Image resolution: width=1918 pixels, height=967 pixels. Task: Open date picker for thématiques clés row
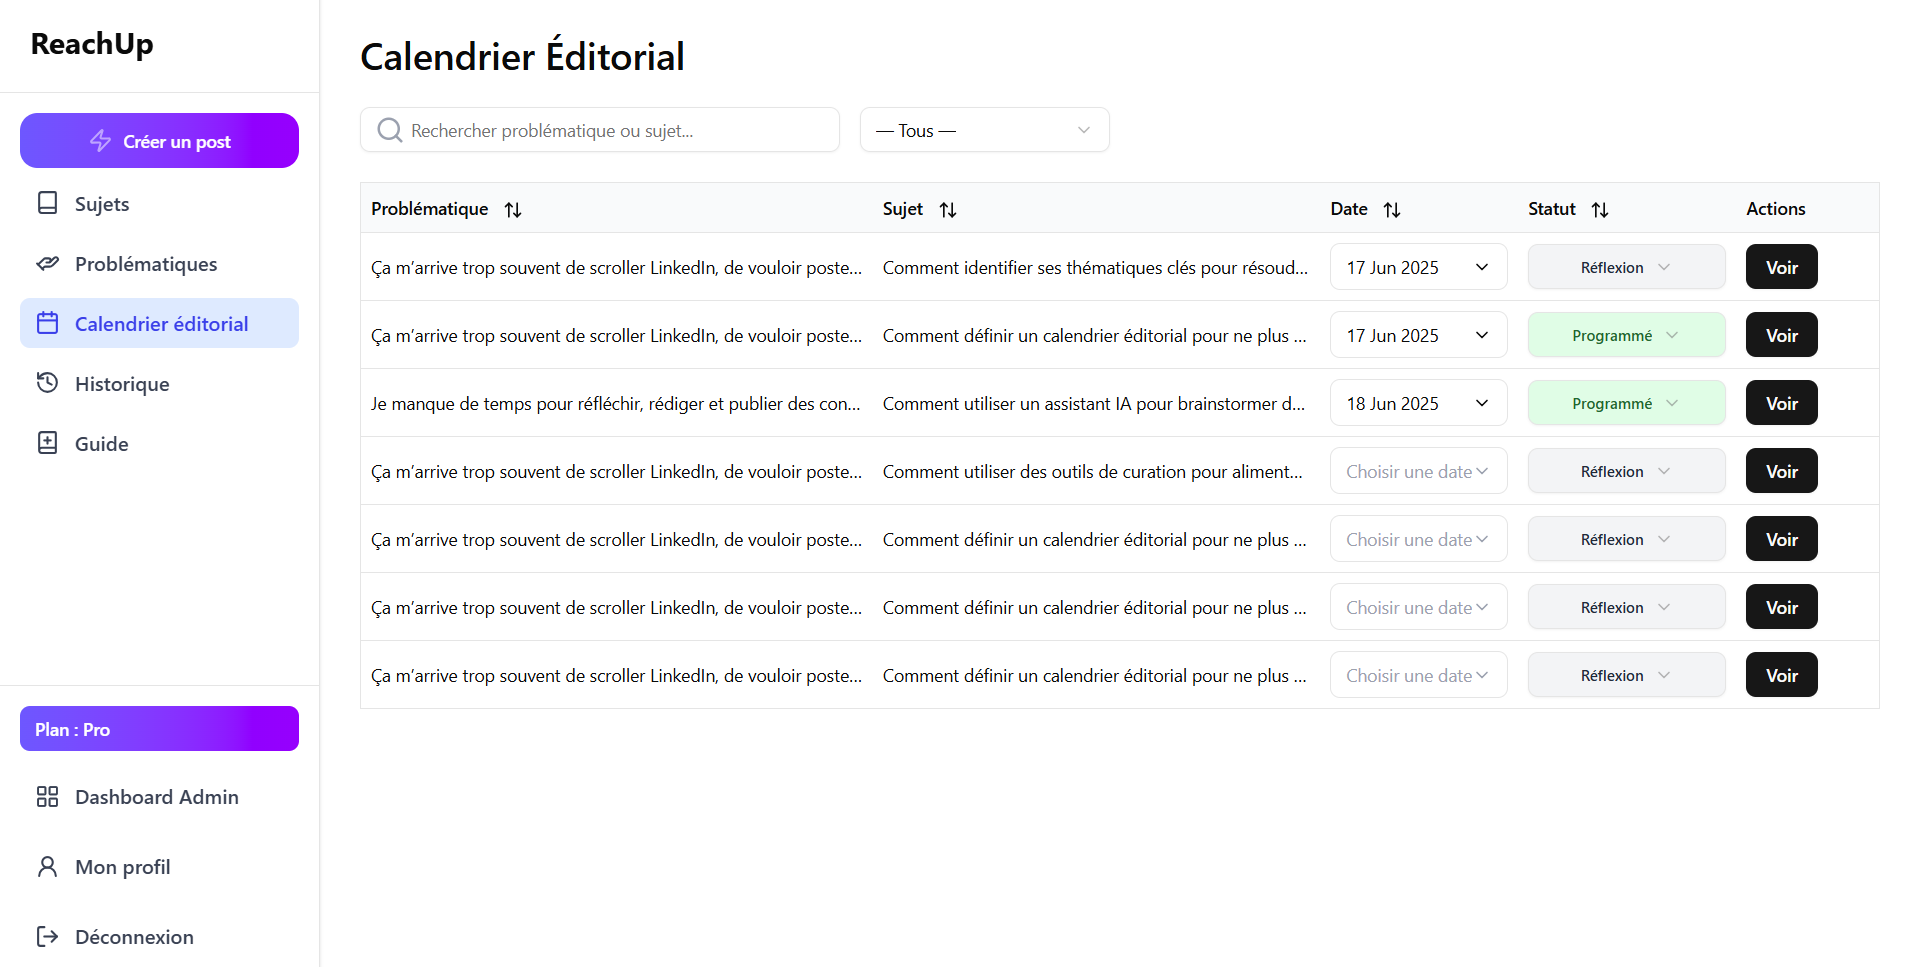pyautogui.click(x=1418, y=267)
